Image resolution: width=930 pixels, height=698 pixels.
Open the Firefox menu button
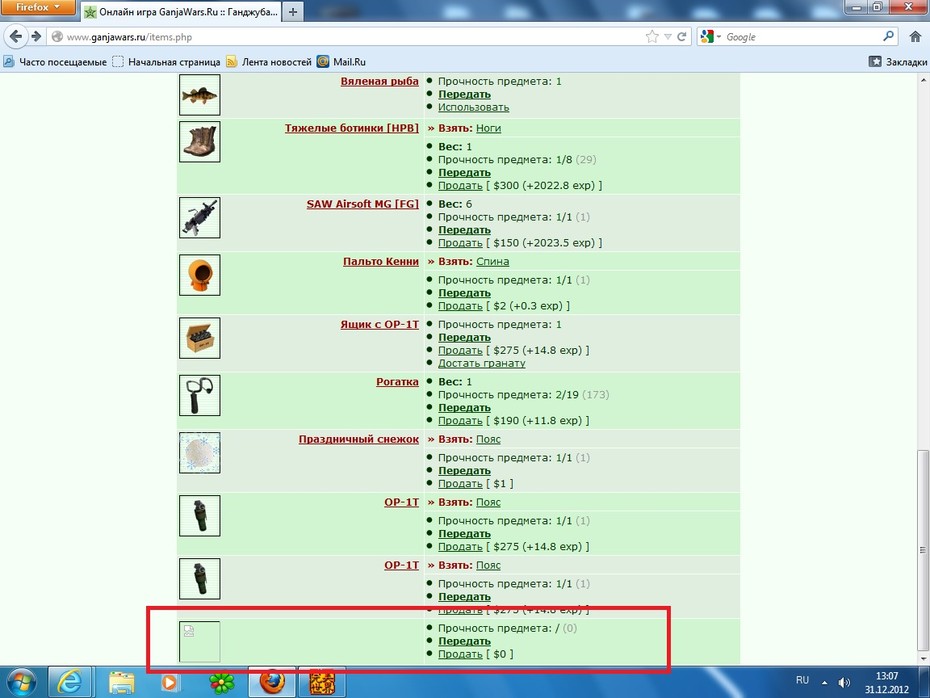(38, 7)
